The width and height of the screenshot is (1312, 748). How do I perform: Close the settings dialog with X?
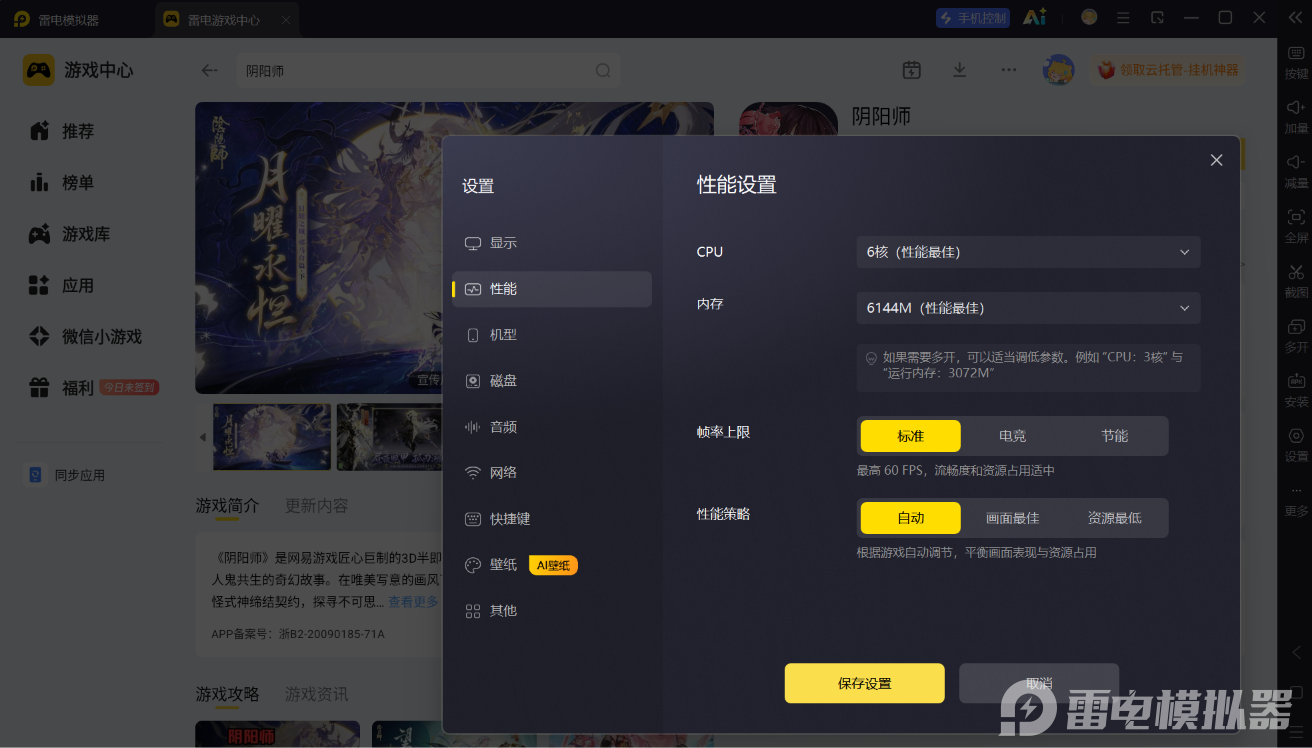tap(1216, 160)
